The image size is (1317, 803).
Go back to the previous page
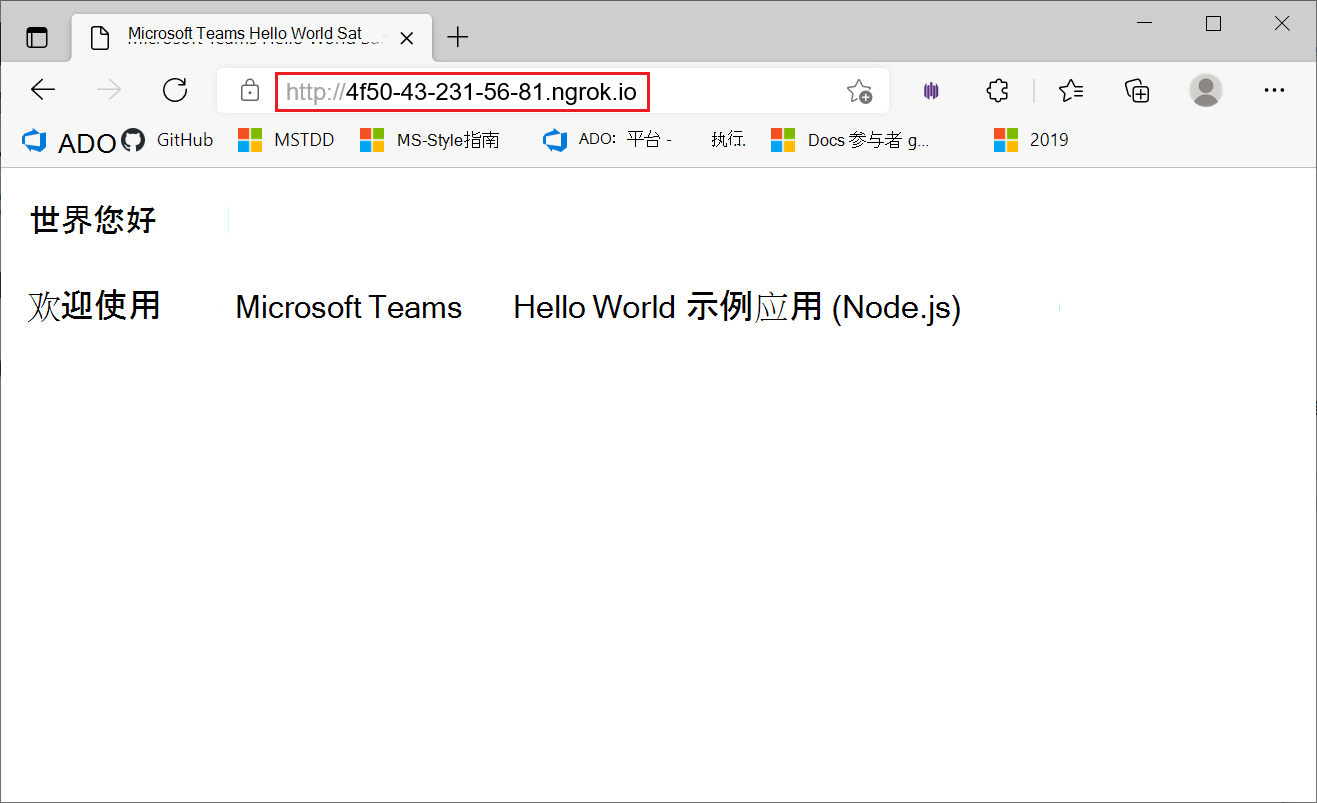43,91
